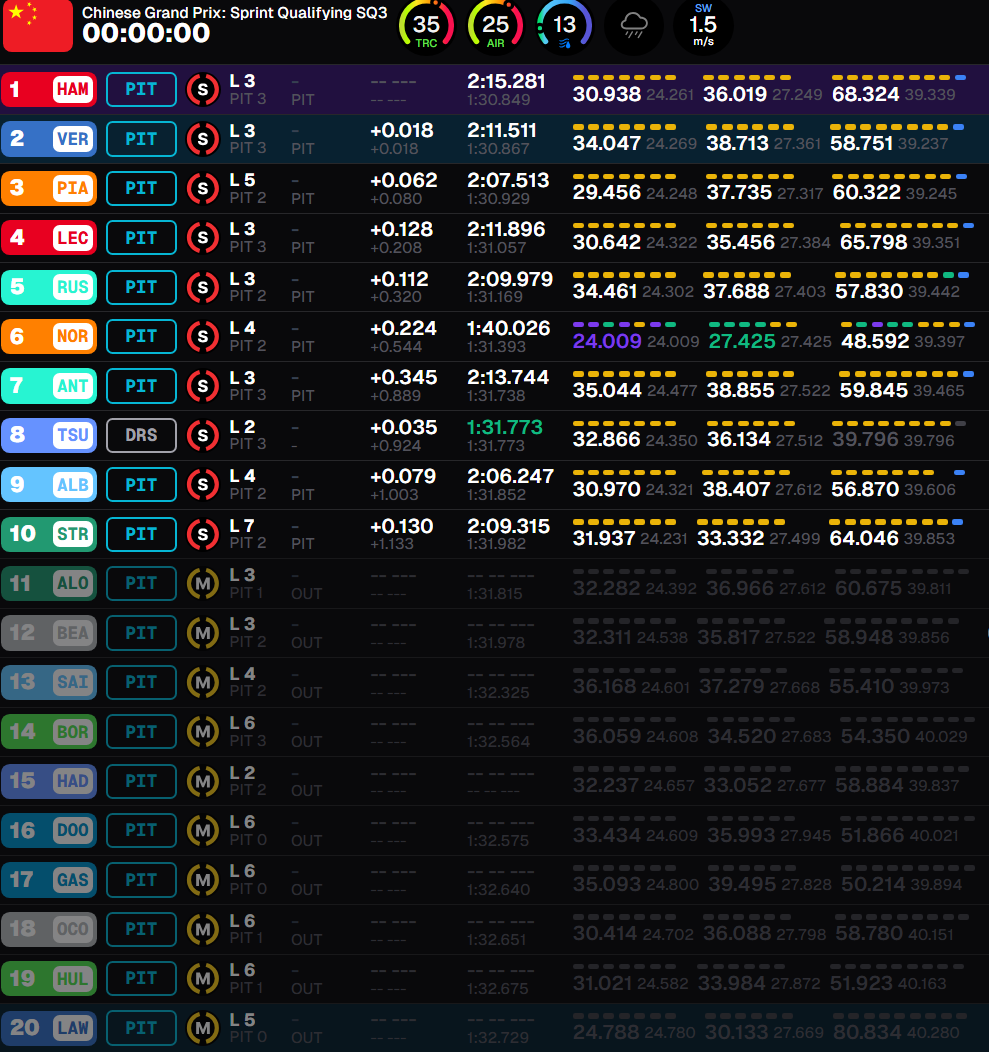Click the session countdown 00:00:00
Viewport: 989px width, 1052px height.
pyautogui.click(x=146, y=34)
